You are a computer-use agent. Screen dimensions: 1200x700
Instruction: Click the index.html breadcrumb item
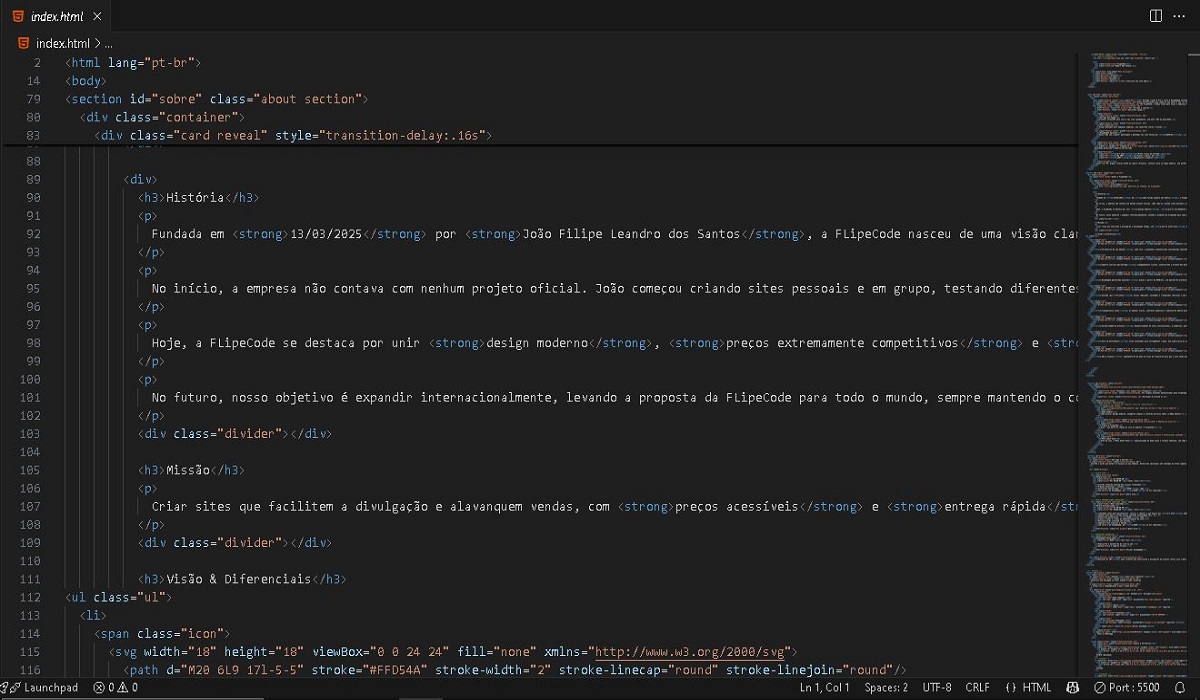tap(54, 43)
